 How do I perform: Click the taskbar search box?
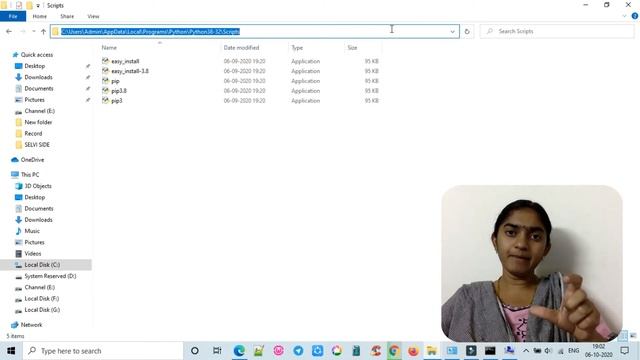(102, 351)
